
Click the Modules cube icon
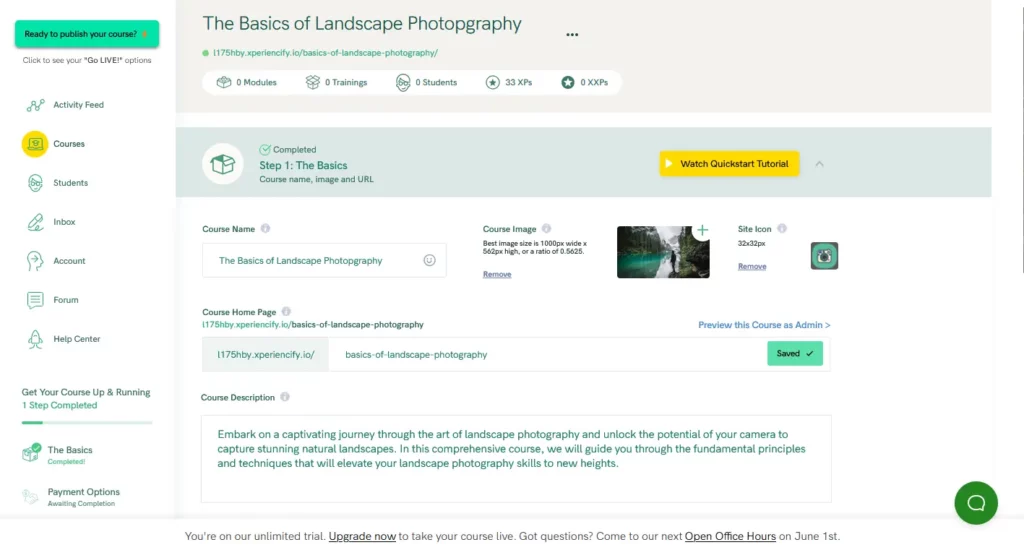[224, 82]
